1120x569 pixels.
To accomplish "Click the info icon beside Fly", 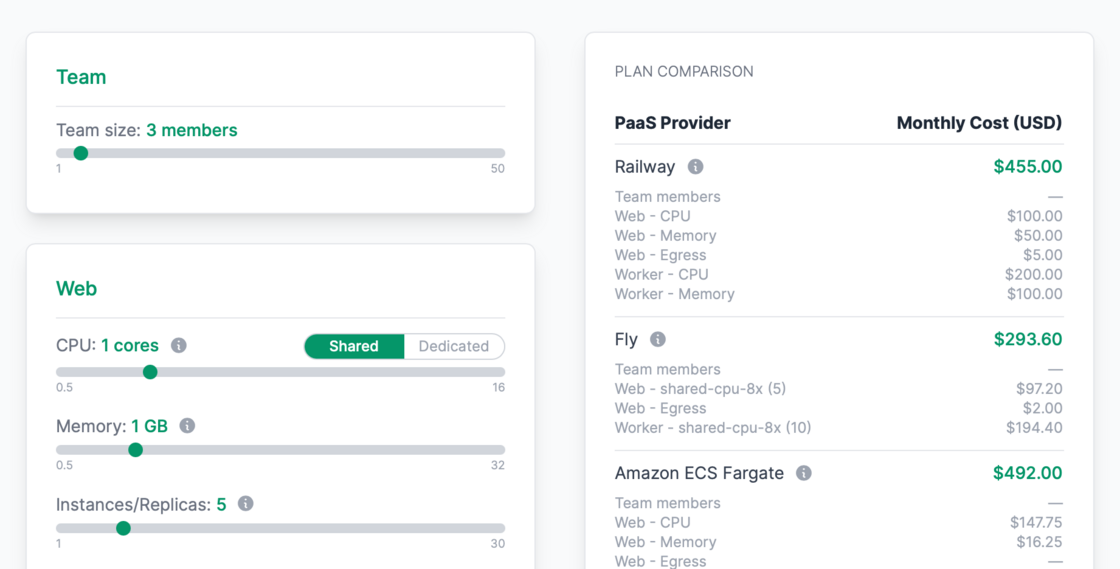I will coord(658,339).
